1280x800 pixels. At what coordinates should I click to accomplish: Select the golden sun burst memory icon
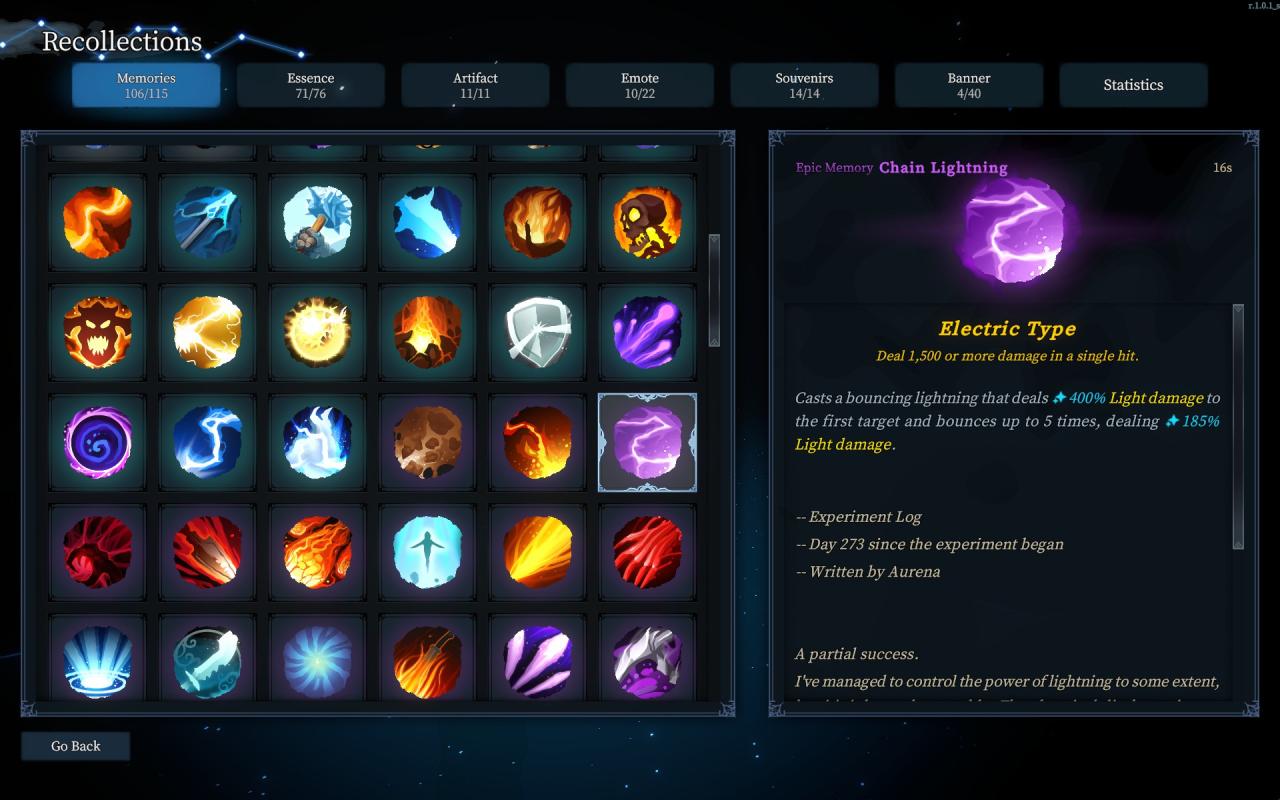pos(317,332)
